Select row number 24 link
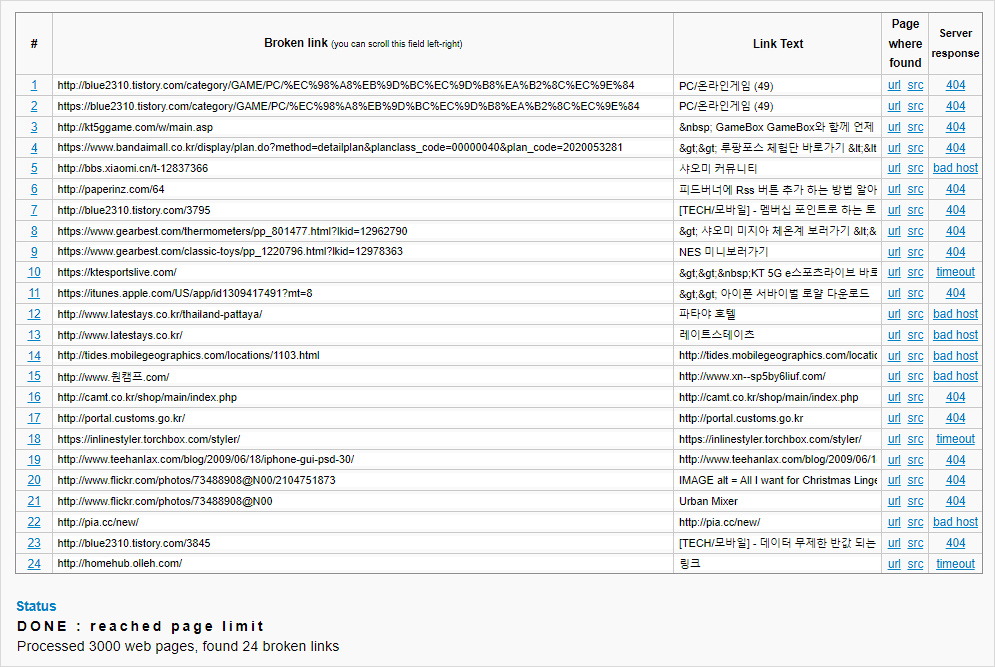 tap(34, 564)
